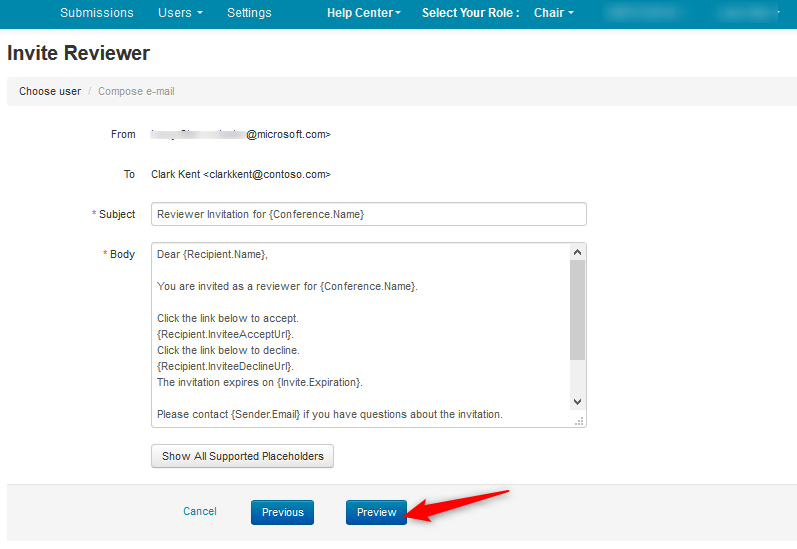The image size is (797, 549).
Task: Click the Please contact {Sender.Email} line
Action: pyautogui.click(x=330, y=414)
